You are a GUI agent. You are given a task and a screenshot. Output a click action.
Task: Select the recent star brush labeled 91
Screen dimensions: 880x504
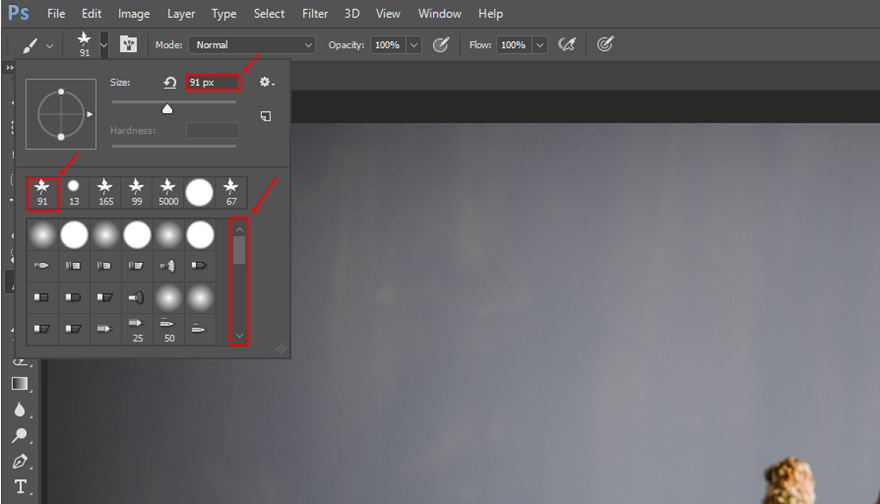[x=42, y=193]
